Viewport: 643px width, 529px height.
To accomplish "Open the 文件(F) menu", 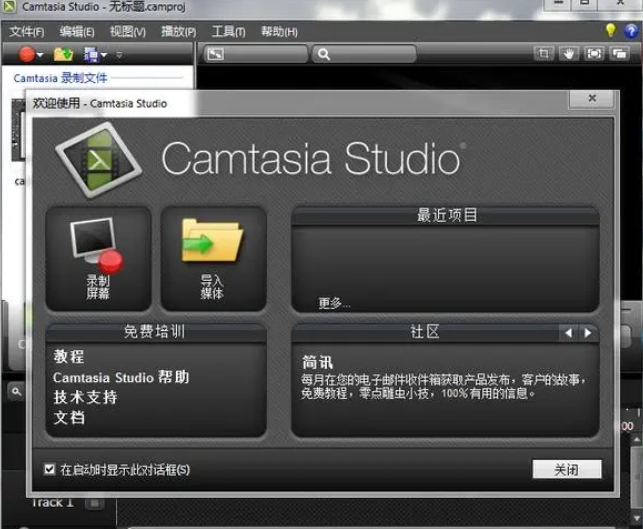I will tap(27, 32).
